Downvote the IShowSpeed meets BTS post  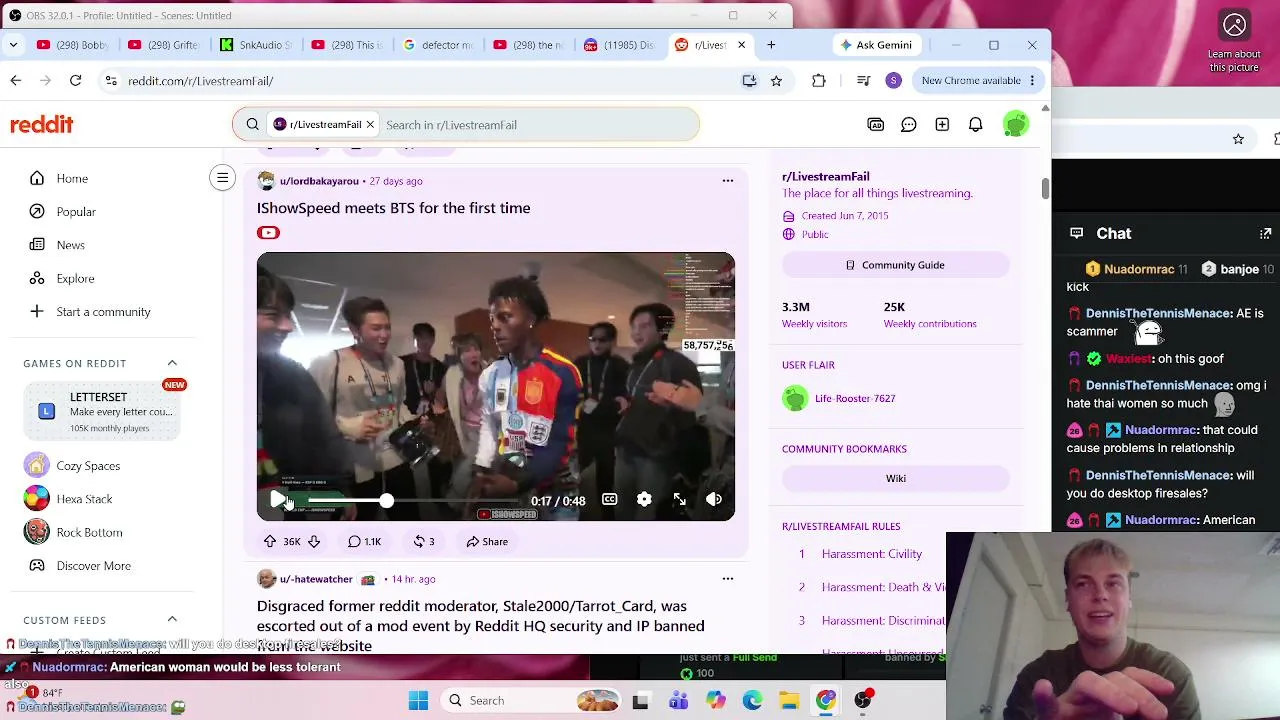coord(314,541)
